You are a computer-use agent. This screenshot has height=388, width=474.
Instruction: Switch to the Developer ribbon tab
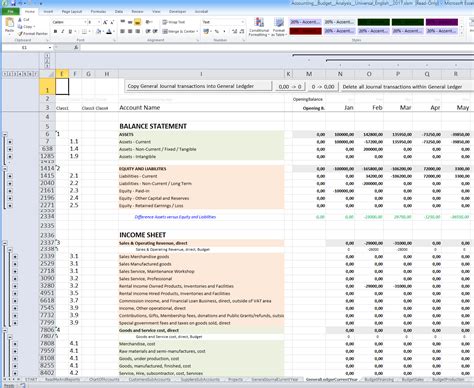pos(177,11)
